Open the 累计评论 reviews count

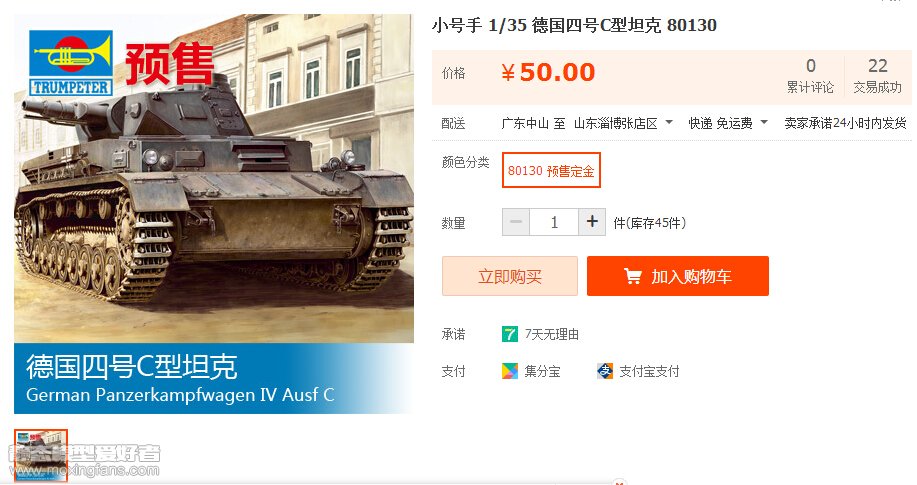(811, 77)
